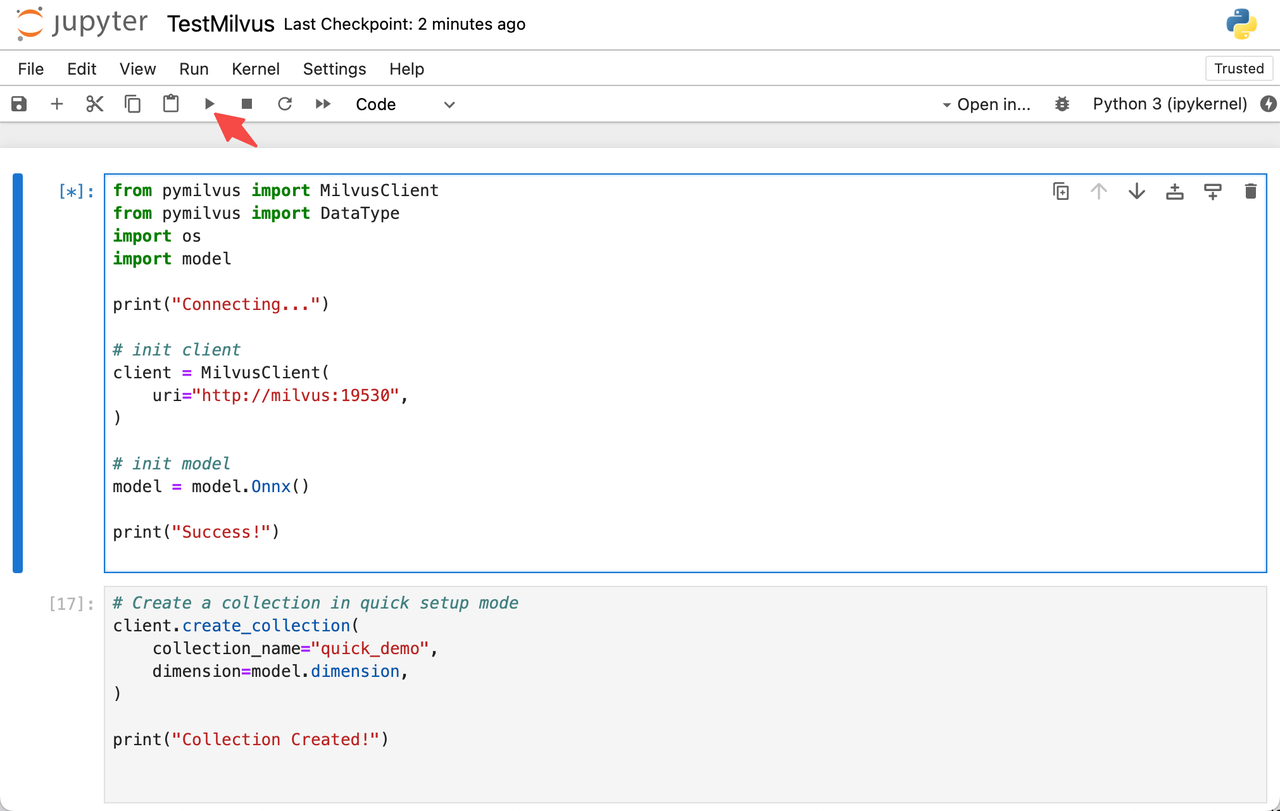
Task: Delete the active cell with the trash icon
Action: pos(1250,191)
